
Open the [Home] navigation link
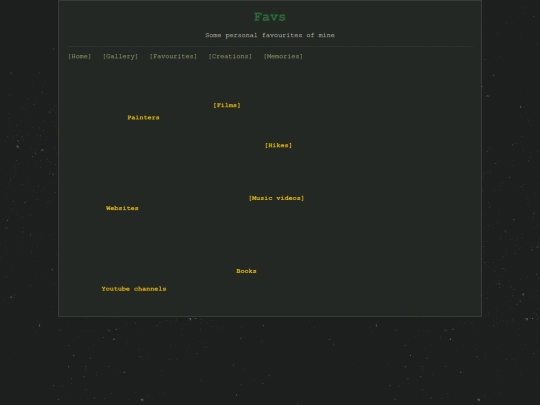[80, 56]
